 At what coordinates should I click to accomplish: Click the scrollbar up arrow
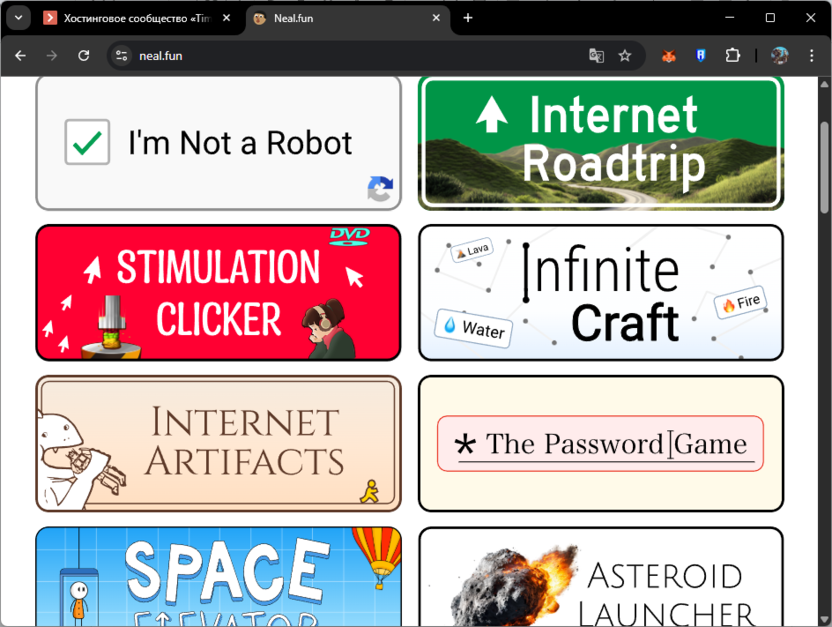824,84
